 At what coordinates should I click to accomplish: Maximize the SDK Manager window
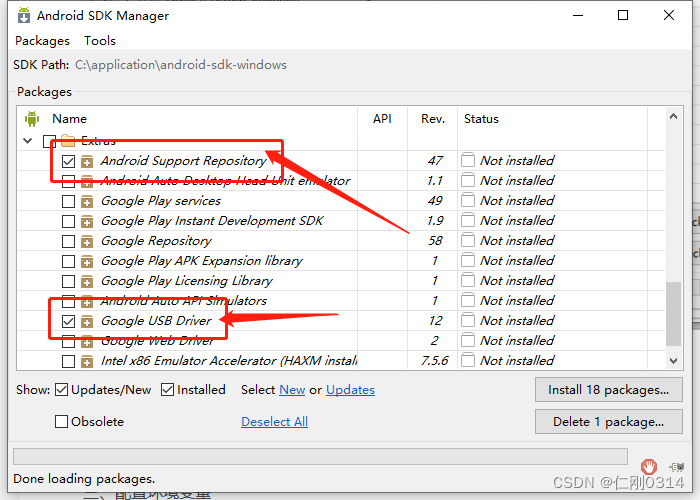coord(623,15)
